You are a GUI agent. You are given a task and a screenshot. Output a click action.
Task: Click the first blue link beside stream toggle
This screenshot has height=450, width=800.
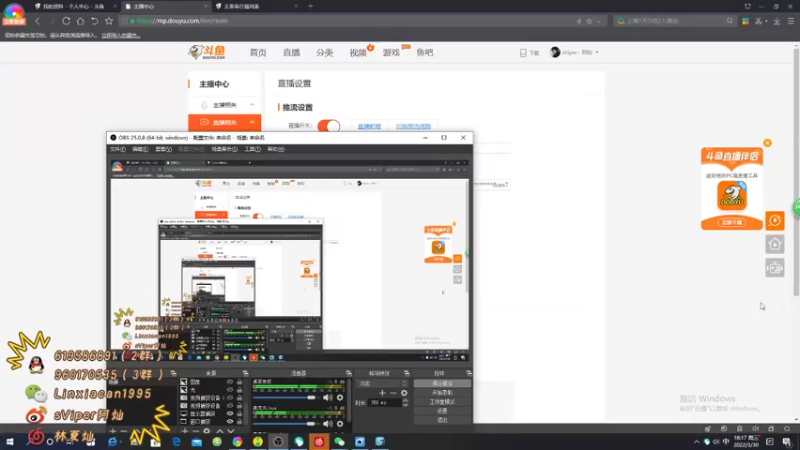click(369, 126)
